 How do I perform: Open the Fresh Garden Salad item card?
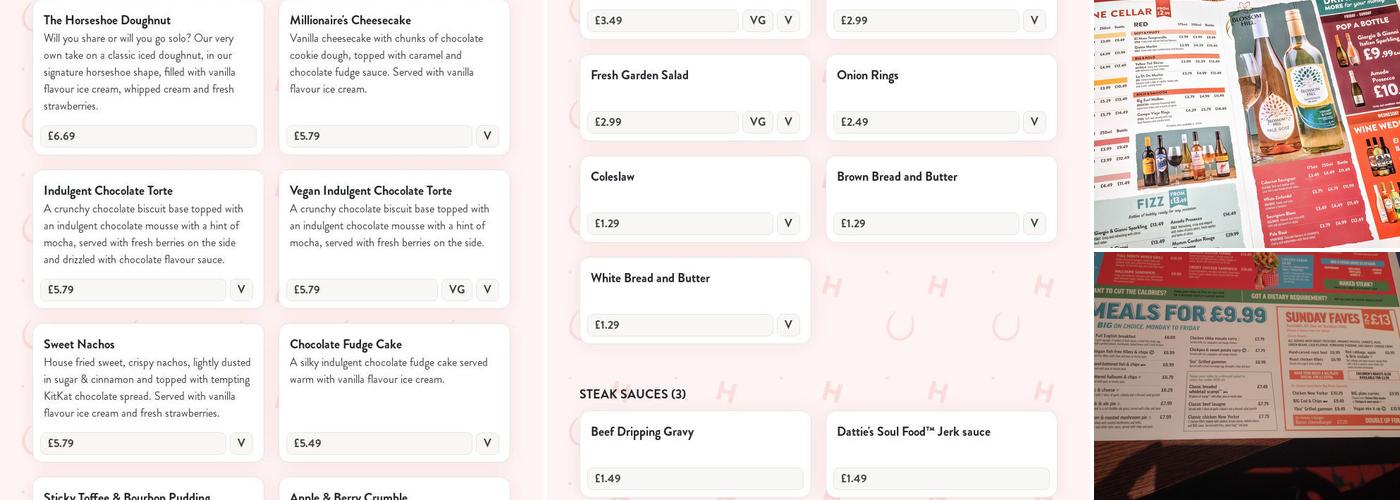pos(695,98)
